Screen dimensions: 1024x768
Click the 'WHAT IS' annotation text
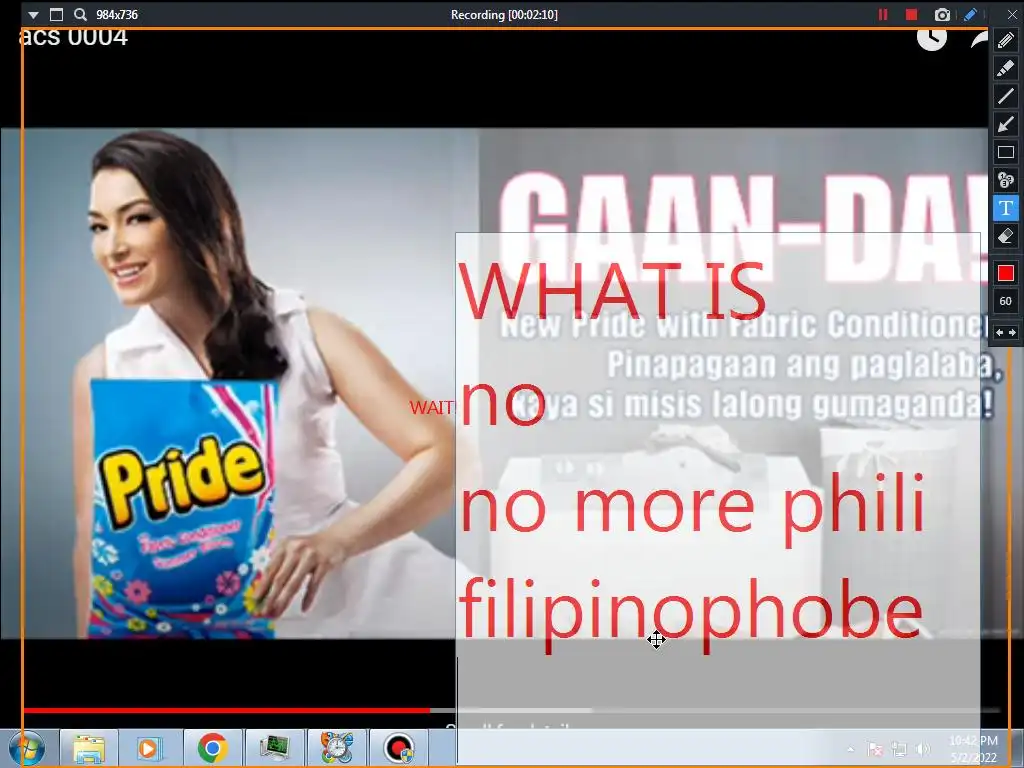point(612,291)
